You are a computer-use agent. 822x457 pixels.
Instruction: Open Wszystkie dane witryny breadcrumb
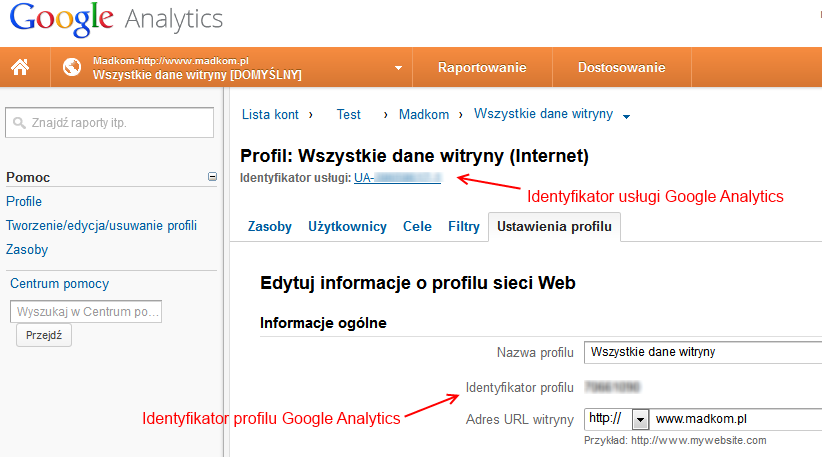544,114
